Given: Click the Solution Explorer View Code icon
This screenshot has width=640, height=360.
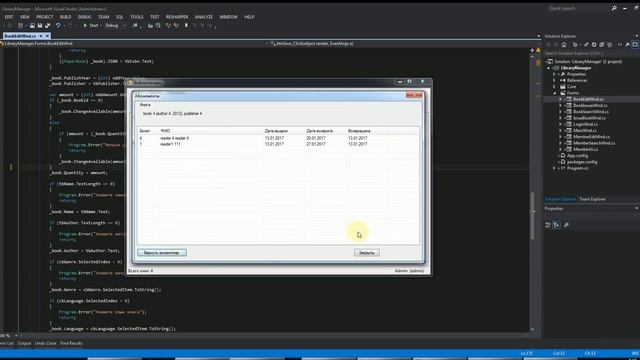Looking at the screenshot, I should click(620, 44).
